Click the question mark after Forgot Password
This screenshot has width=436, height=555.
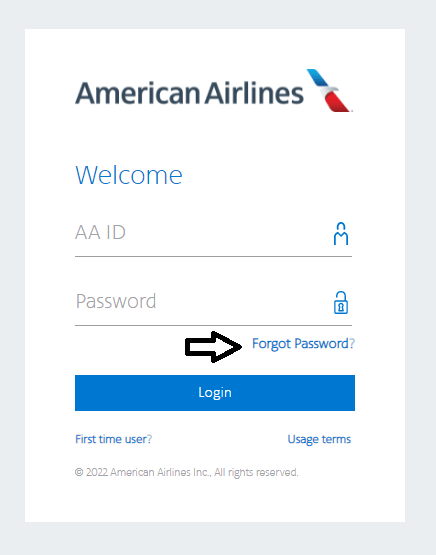tap(352, 343)
